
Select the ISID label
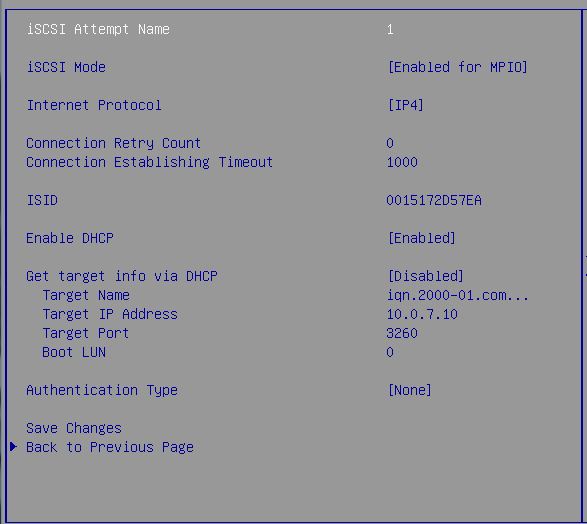pos(42,200)
